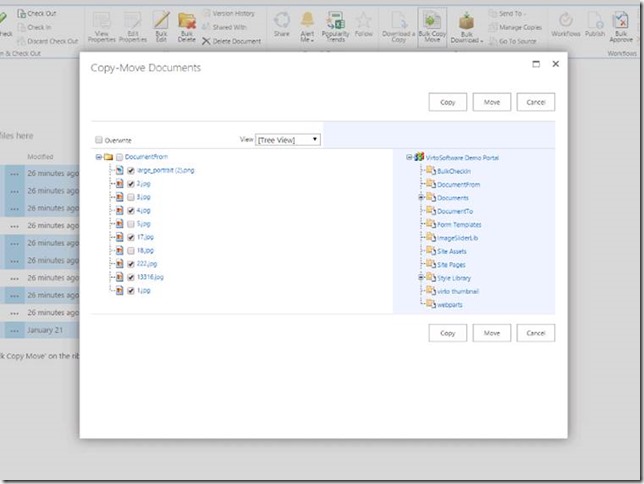644x484 pixels.
Task: Expand the Style Library folder node
Action: 421,278
